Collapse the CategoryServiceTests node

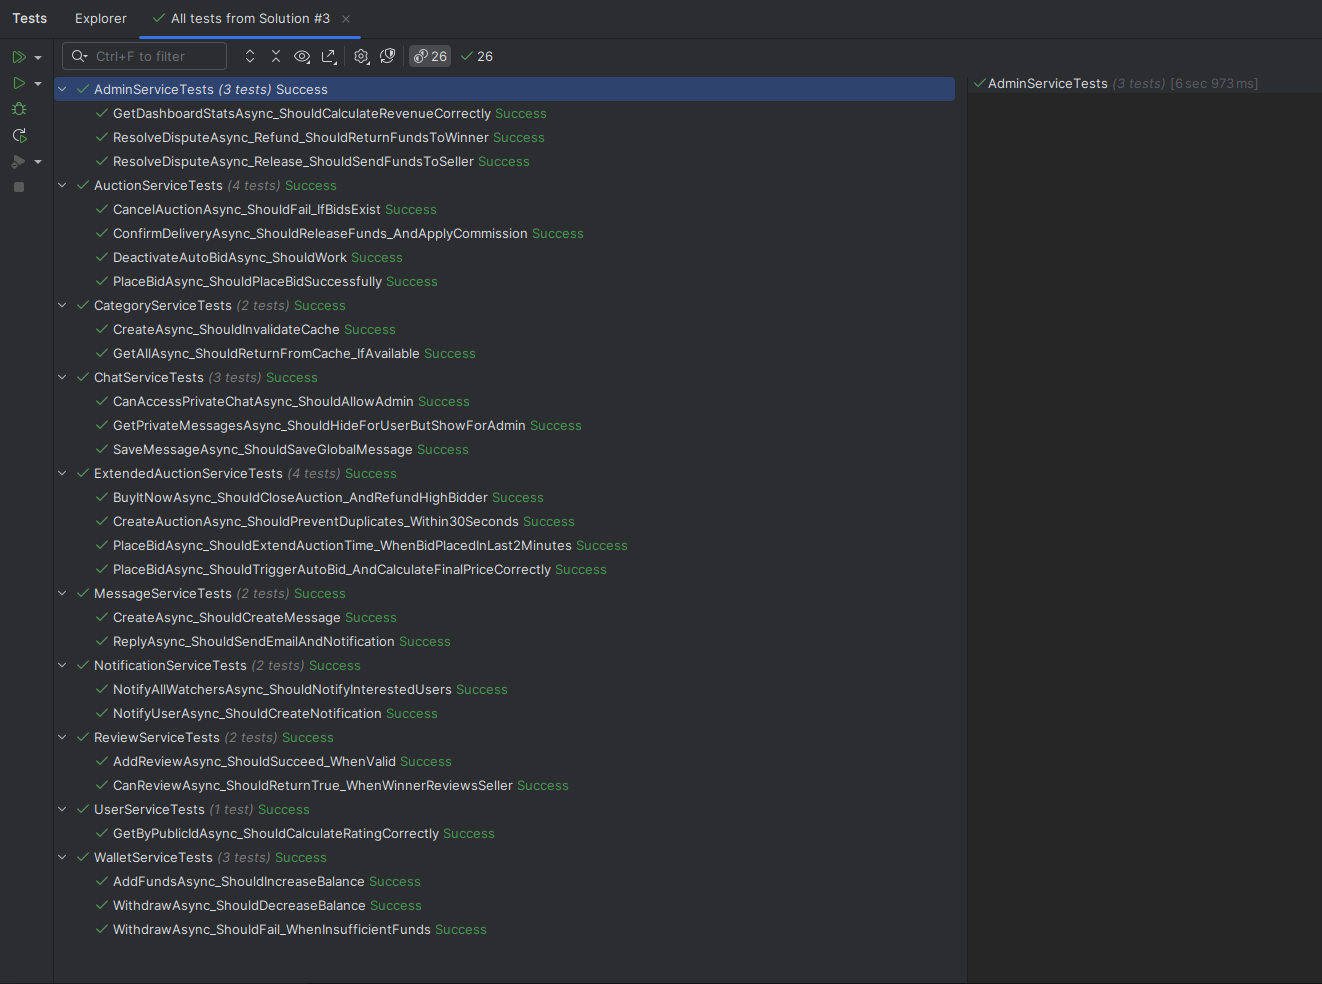[x=62, y=305]
